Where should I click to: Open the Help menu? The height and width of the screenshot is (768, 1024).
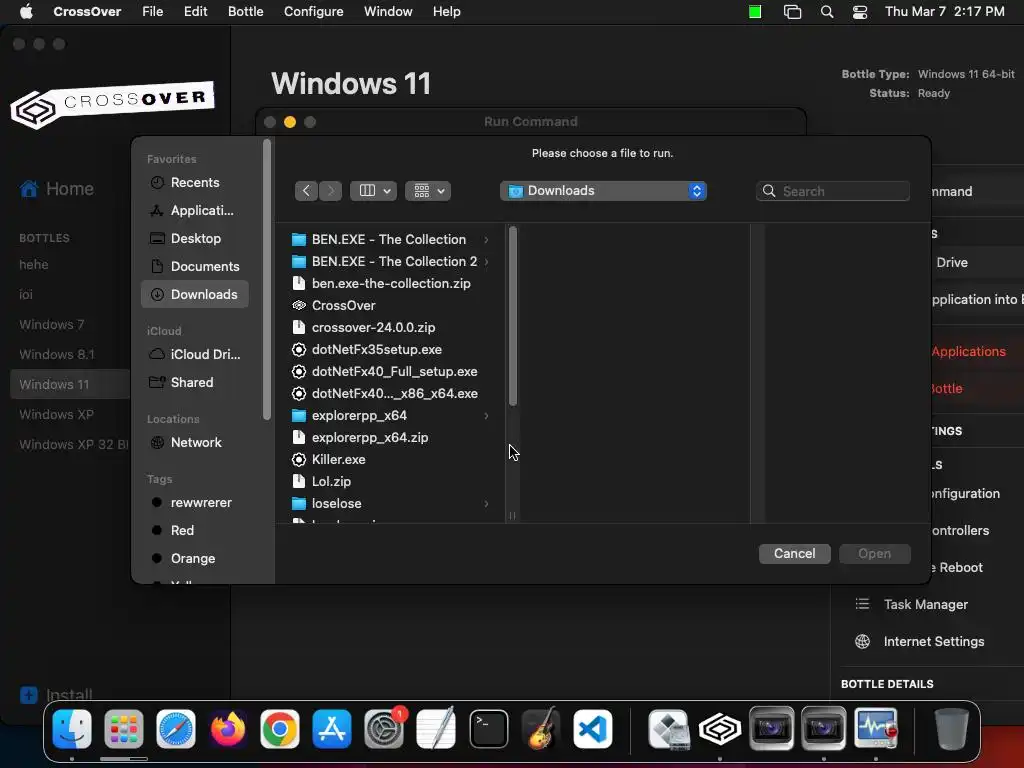(447, 12)
